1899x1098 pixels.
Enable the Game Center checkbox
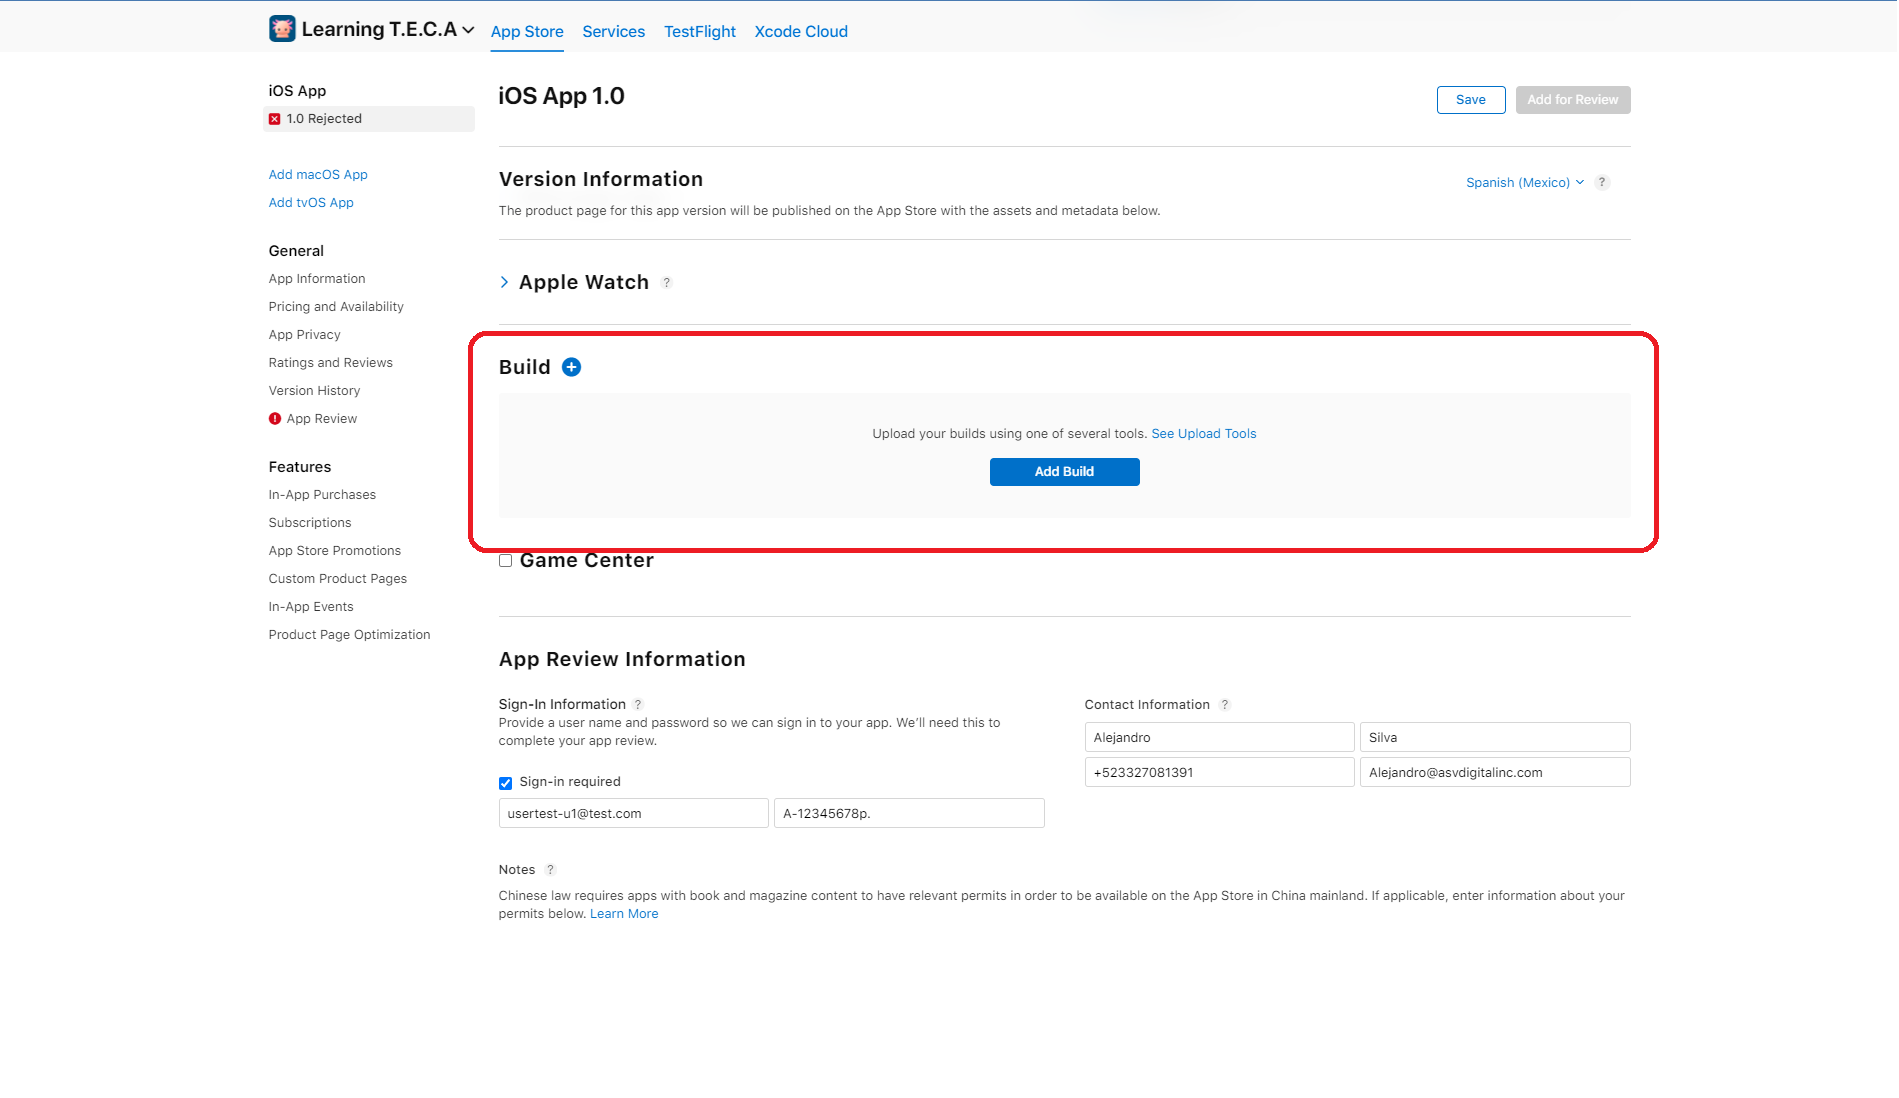[506, 561]
